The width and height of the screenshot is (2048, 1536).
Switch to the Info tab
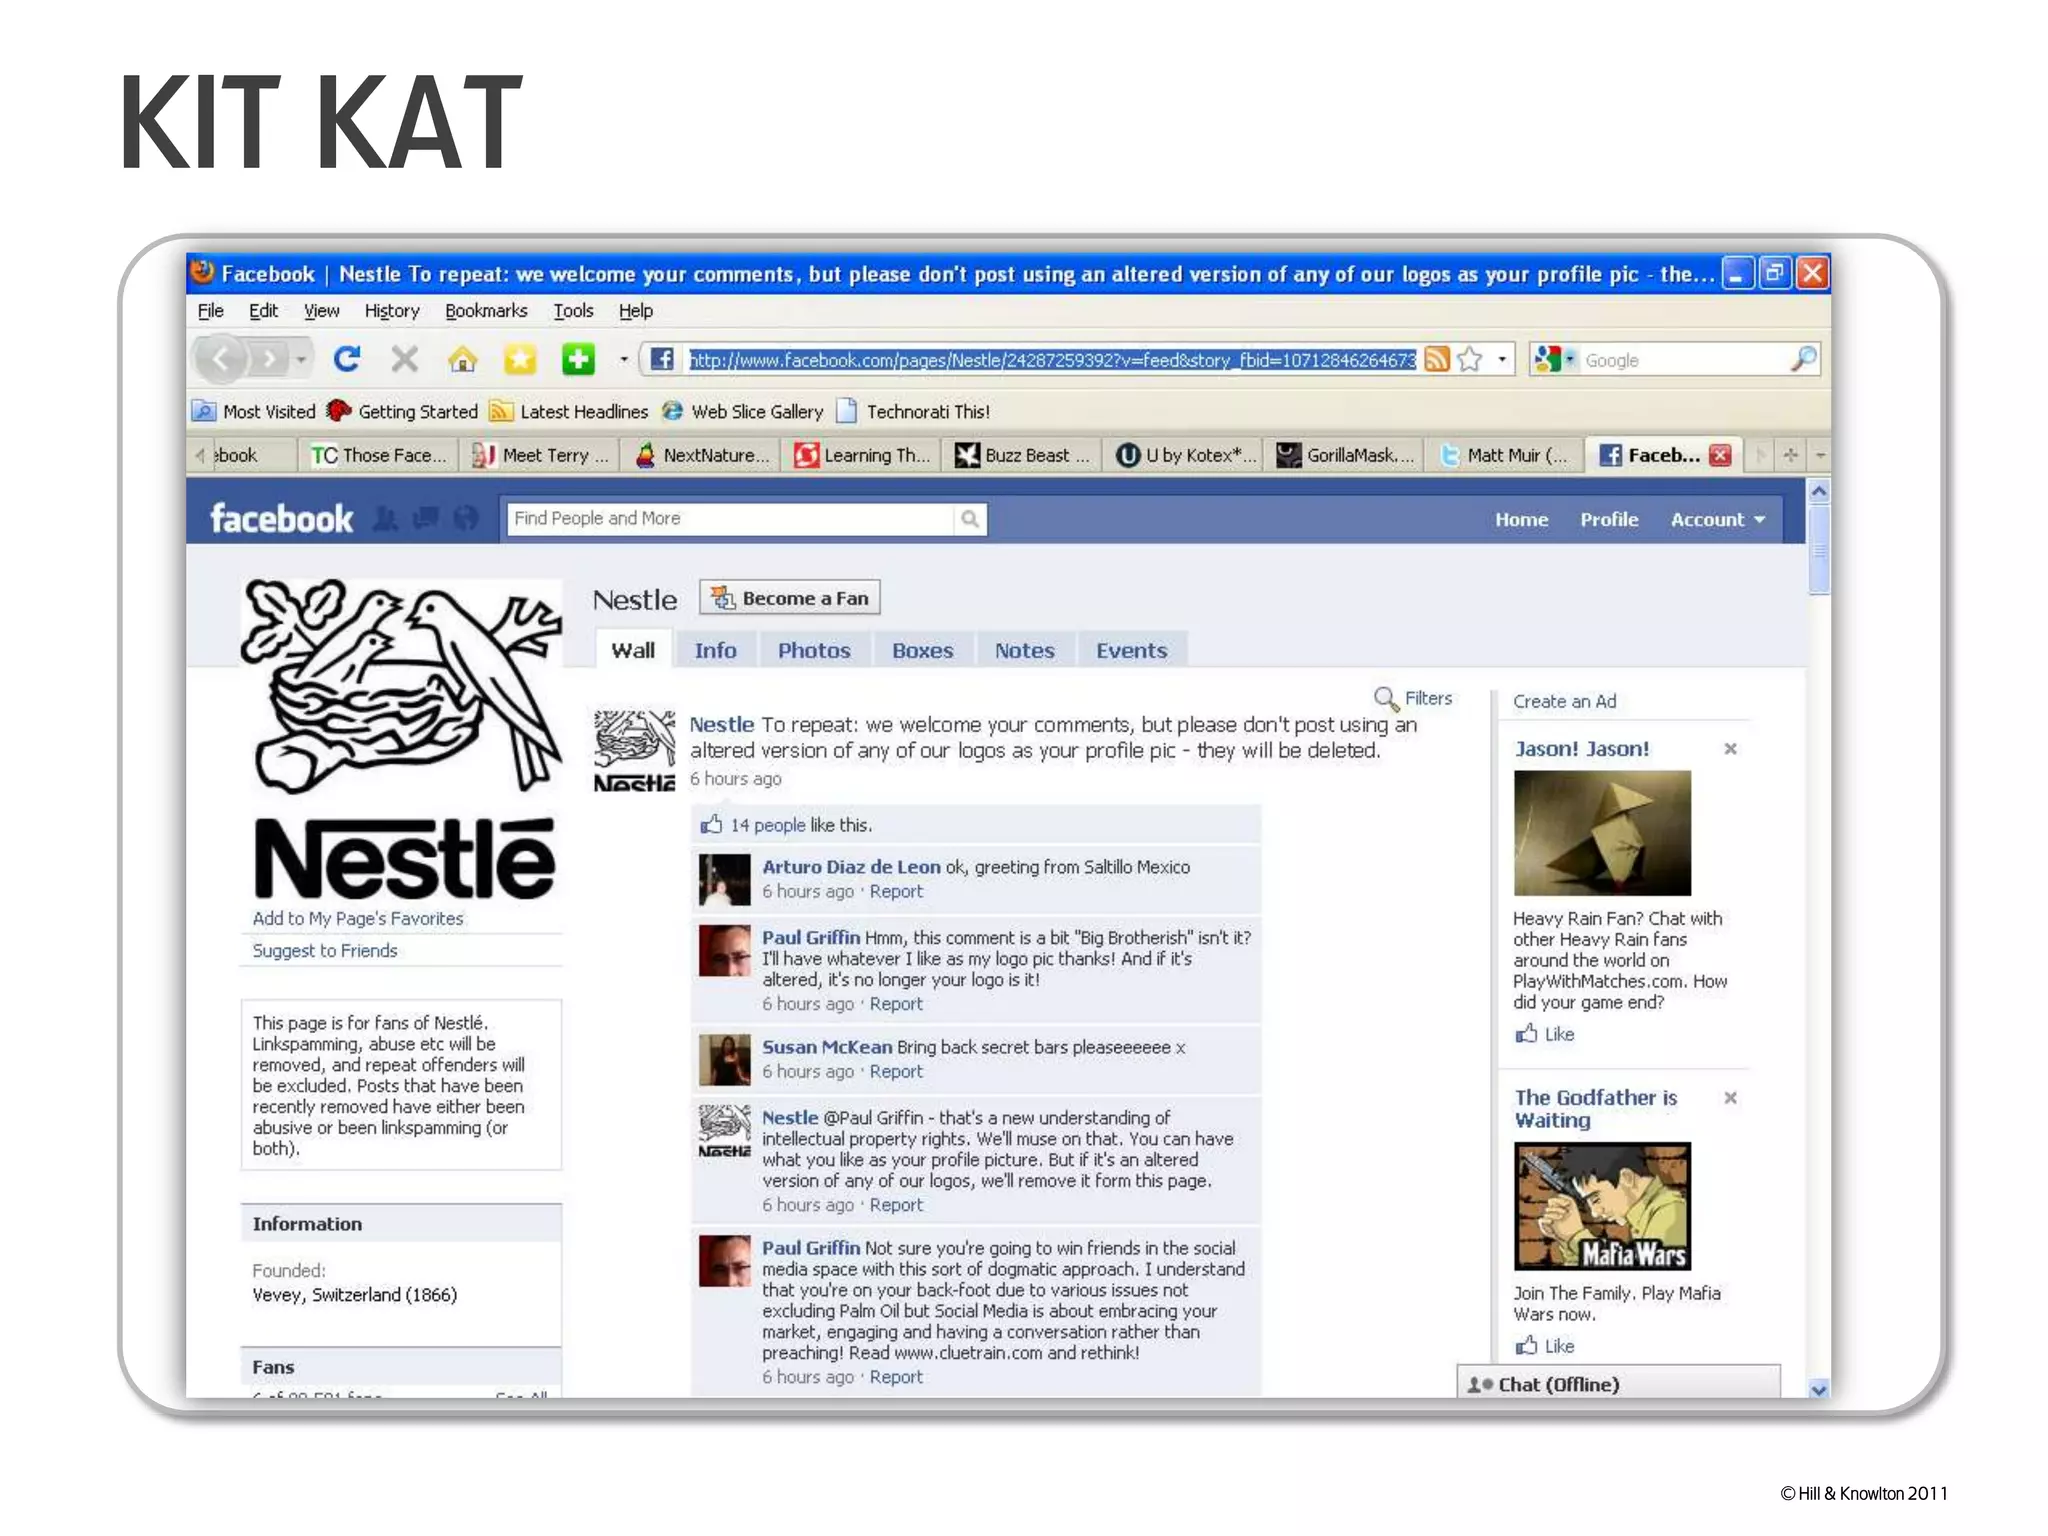715,650
